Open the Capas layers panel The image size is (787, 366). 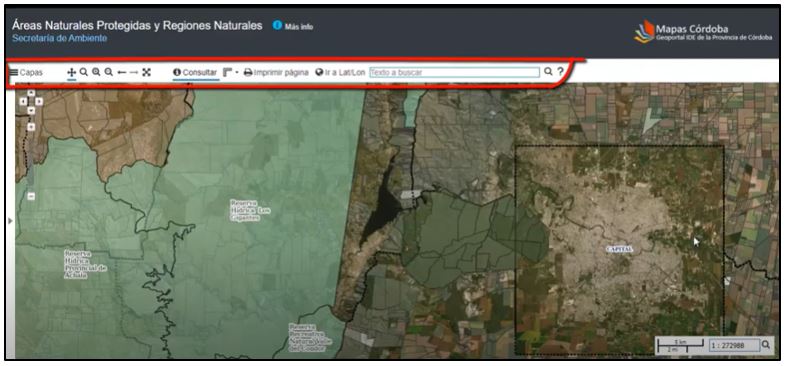click(27, 72)
